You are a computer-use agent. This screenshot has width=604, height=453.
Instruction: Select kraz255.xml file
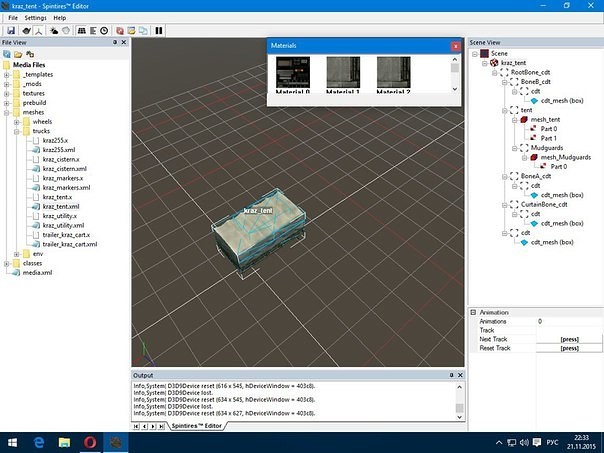tap(59, 150)
